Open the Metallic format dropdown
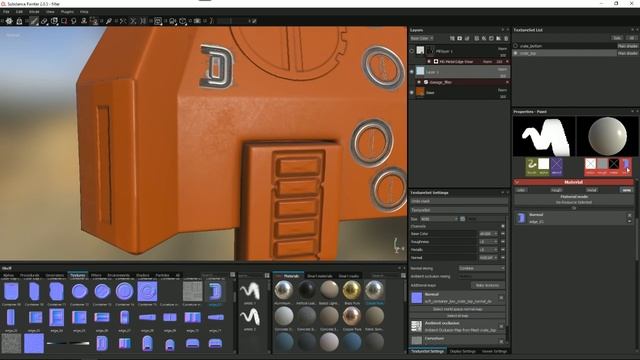The height and width of the screenshot is (360, 640). (488, 249)
